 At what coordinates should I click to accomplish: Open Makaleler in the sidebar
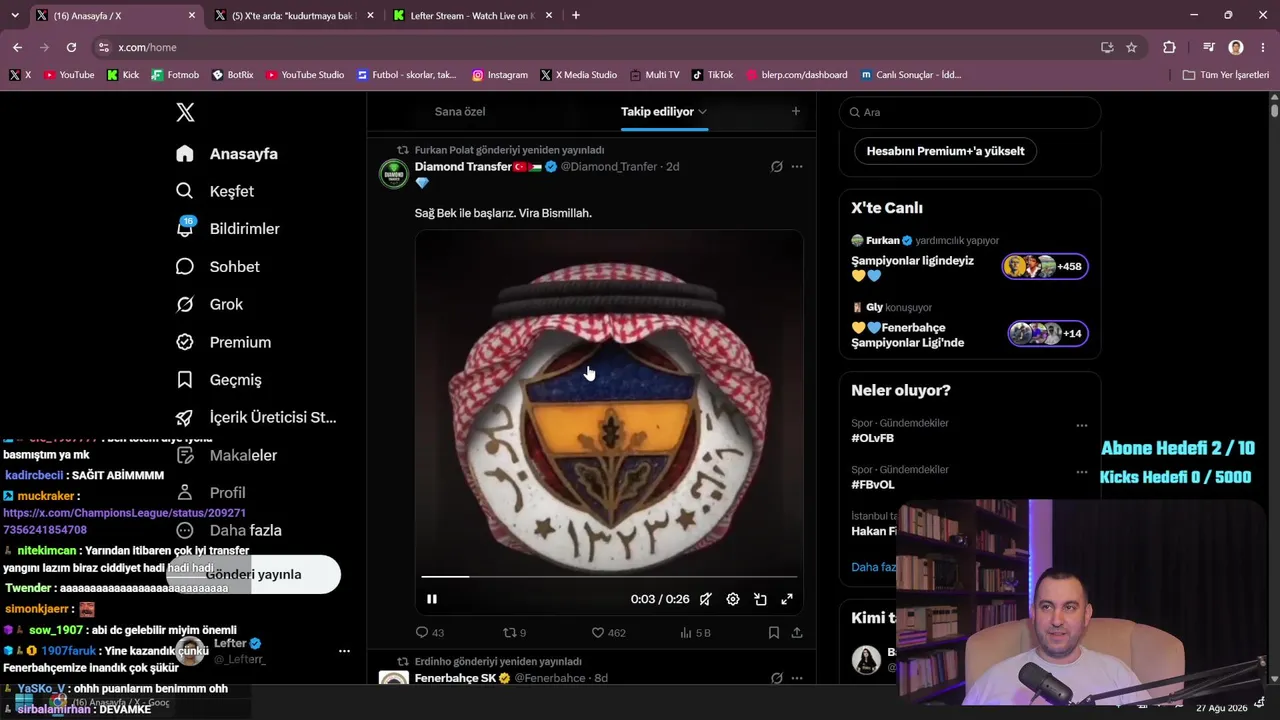[x=227, y=455]
